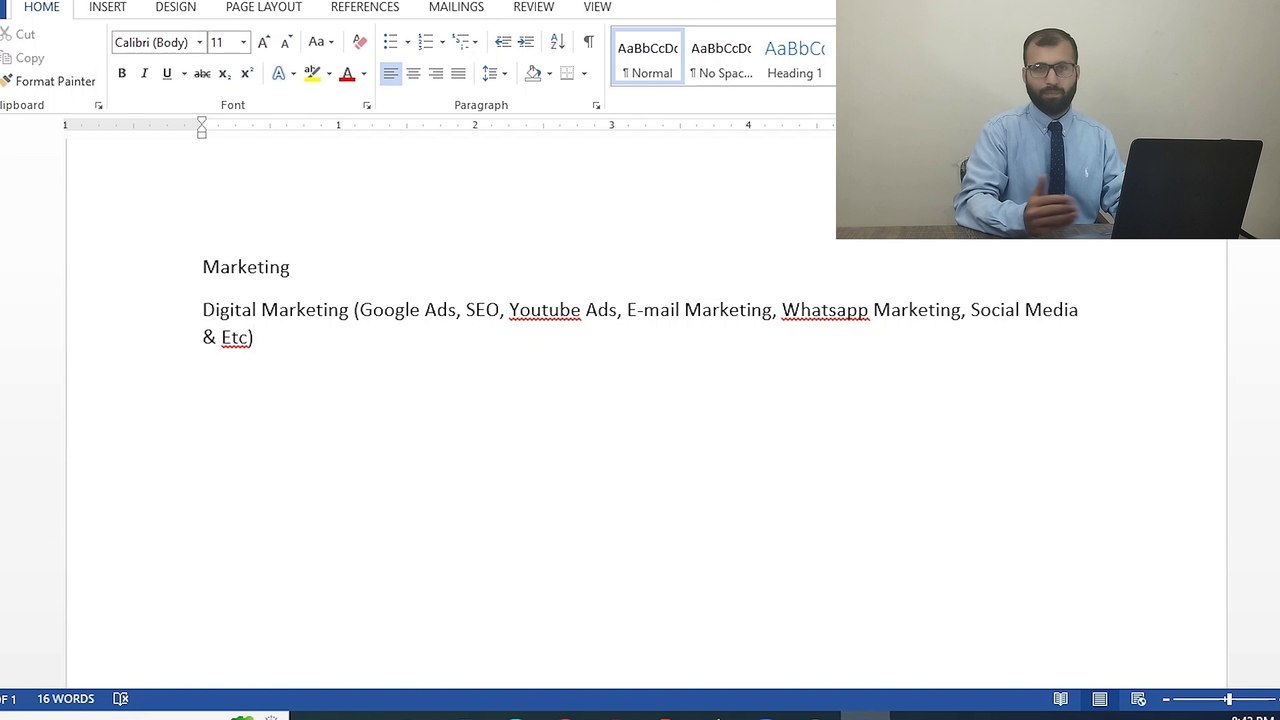1280x720 pixels.
Task: Expand the underline style dropdown arrow
Action: point(184,73)
